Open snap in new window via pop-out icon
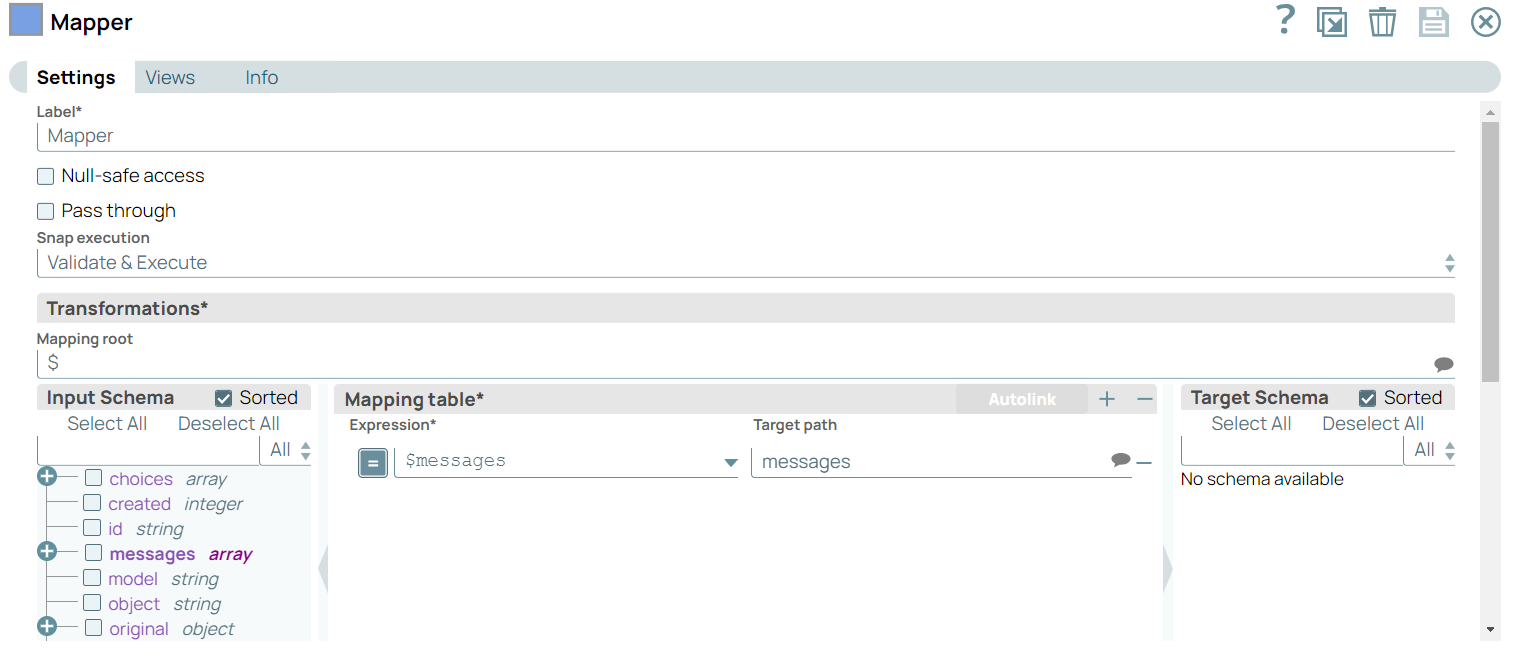The height and width of the screenshot is (664, 1515). [1332, 21]
